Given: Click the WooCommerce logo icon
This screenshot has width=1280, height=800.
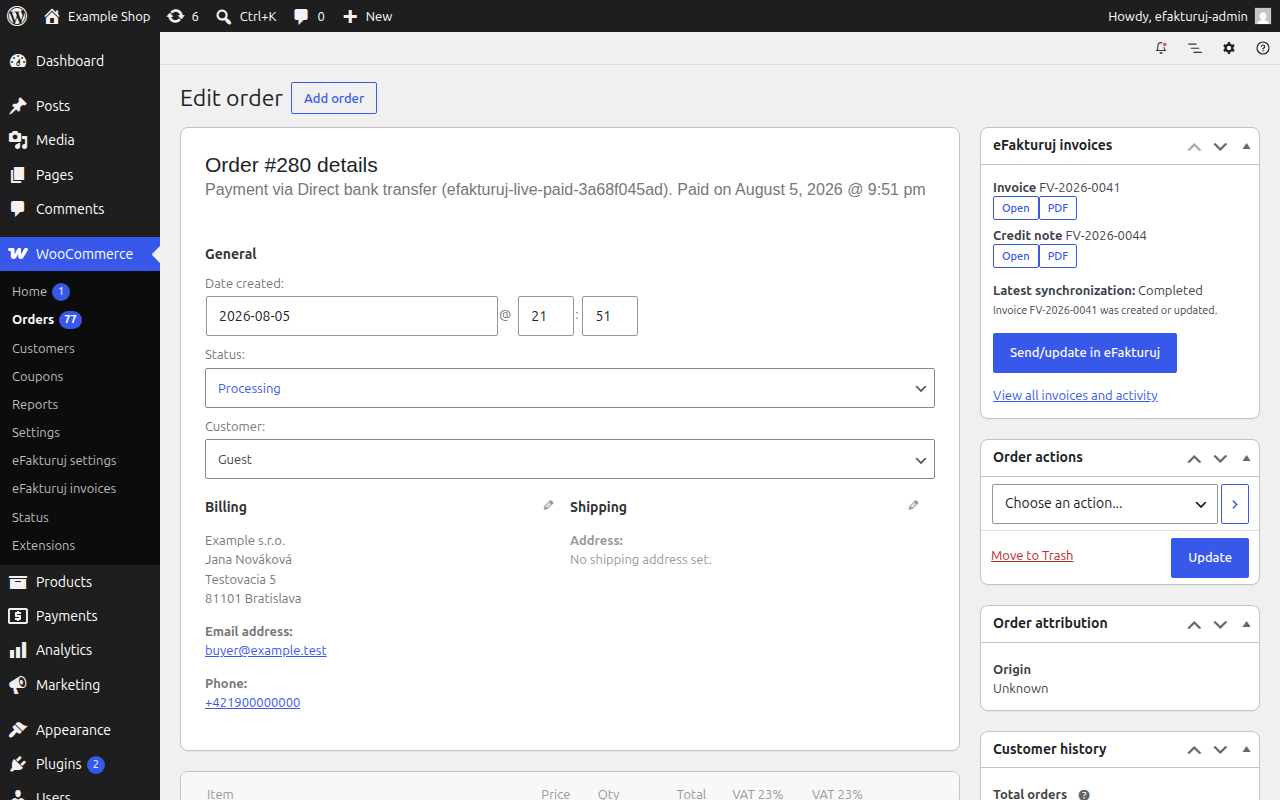Looking at the screenshot, I should click(18, 254).
